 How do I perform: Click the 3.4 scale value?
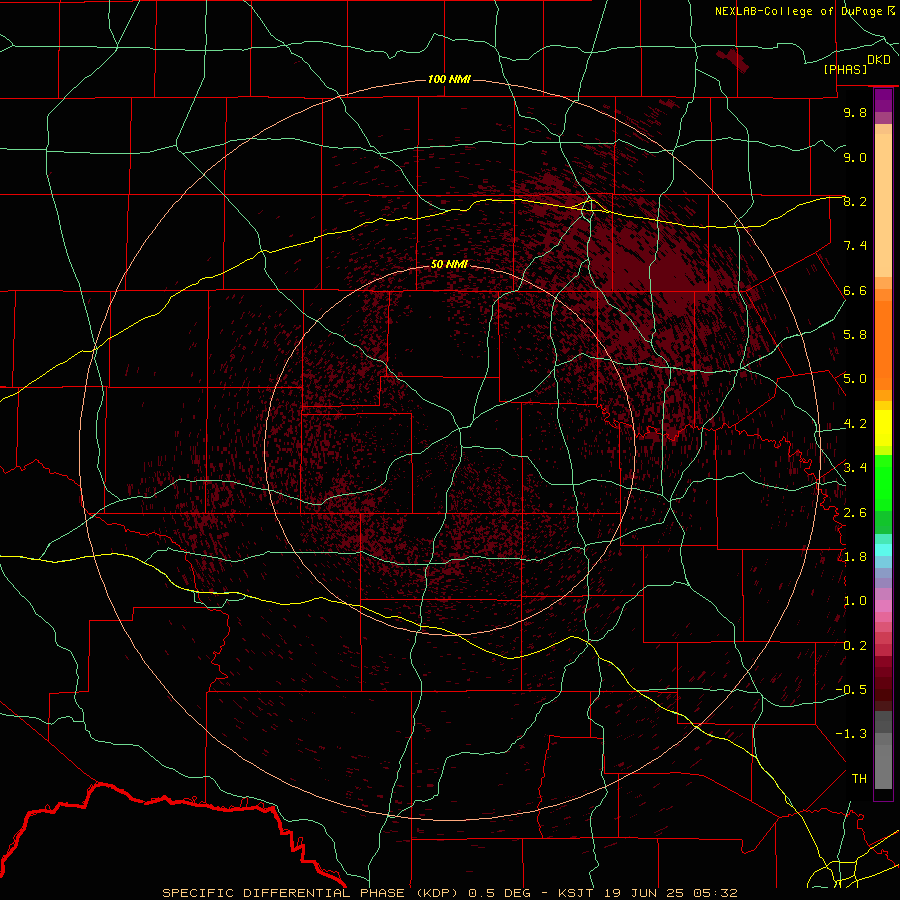[x=855, y=468]
